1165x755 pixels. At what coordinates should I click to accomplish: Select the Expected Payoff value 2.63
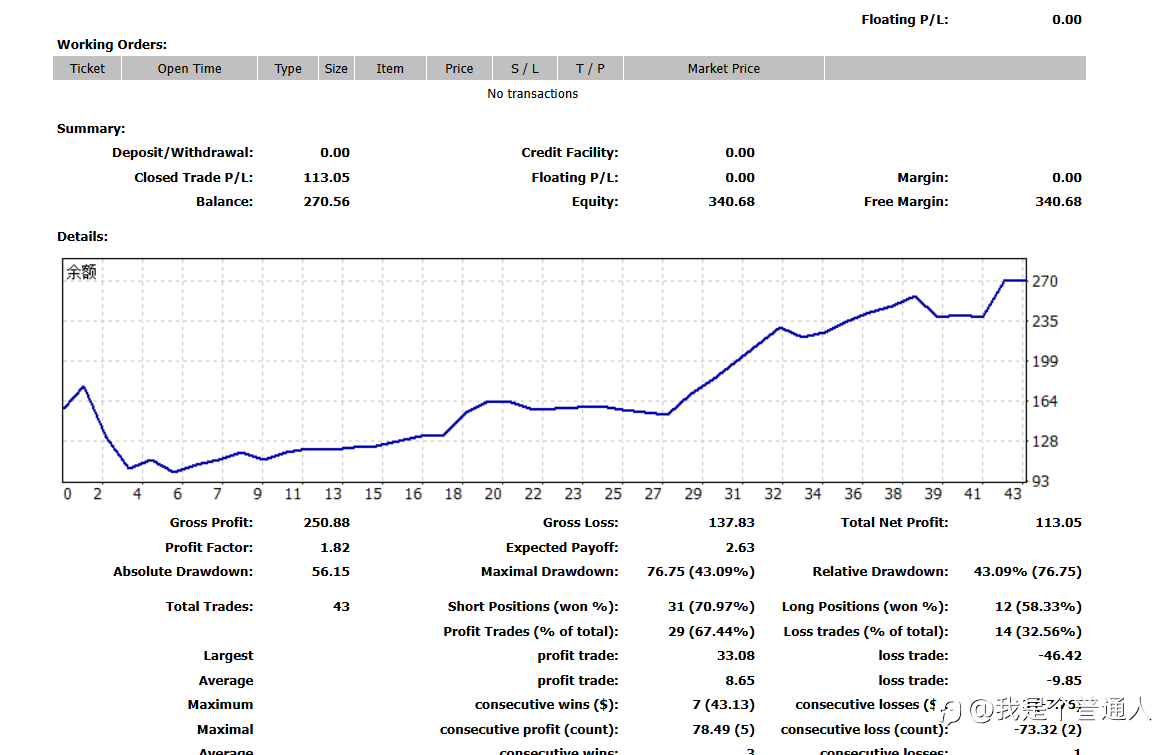tap(740, 548)
